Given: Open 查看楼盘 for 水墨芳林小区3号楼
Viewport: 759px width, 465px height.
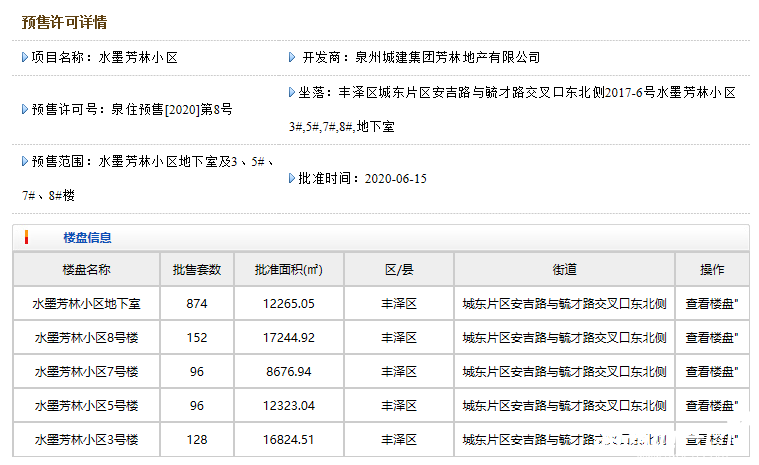Looking at the screenshot, I should (x=712, y=439).
